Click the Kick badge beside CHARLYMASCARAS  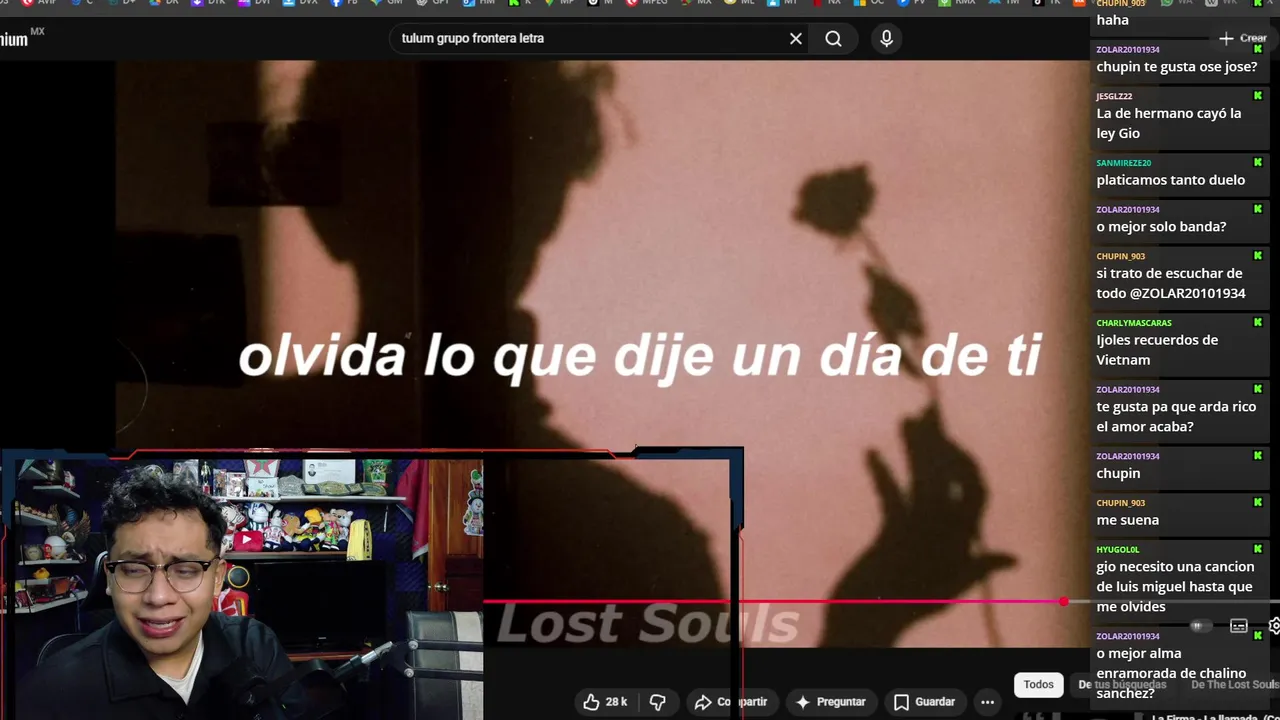pyautogui.click(x=1258, y=322)
